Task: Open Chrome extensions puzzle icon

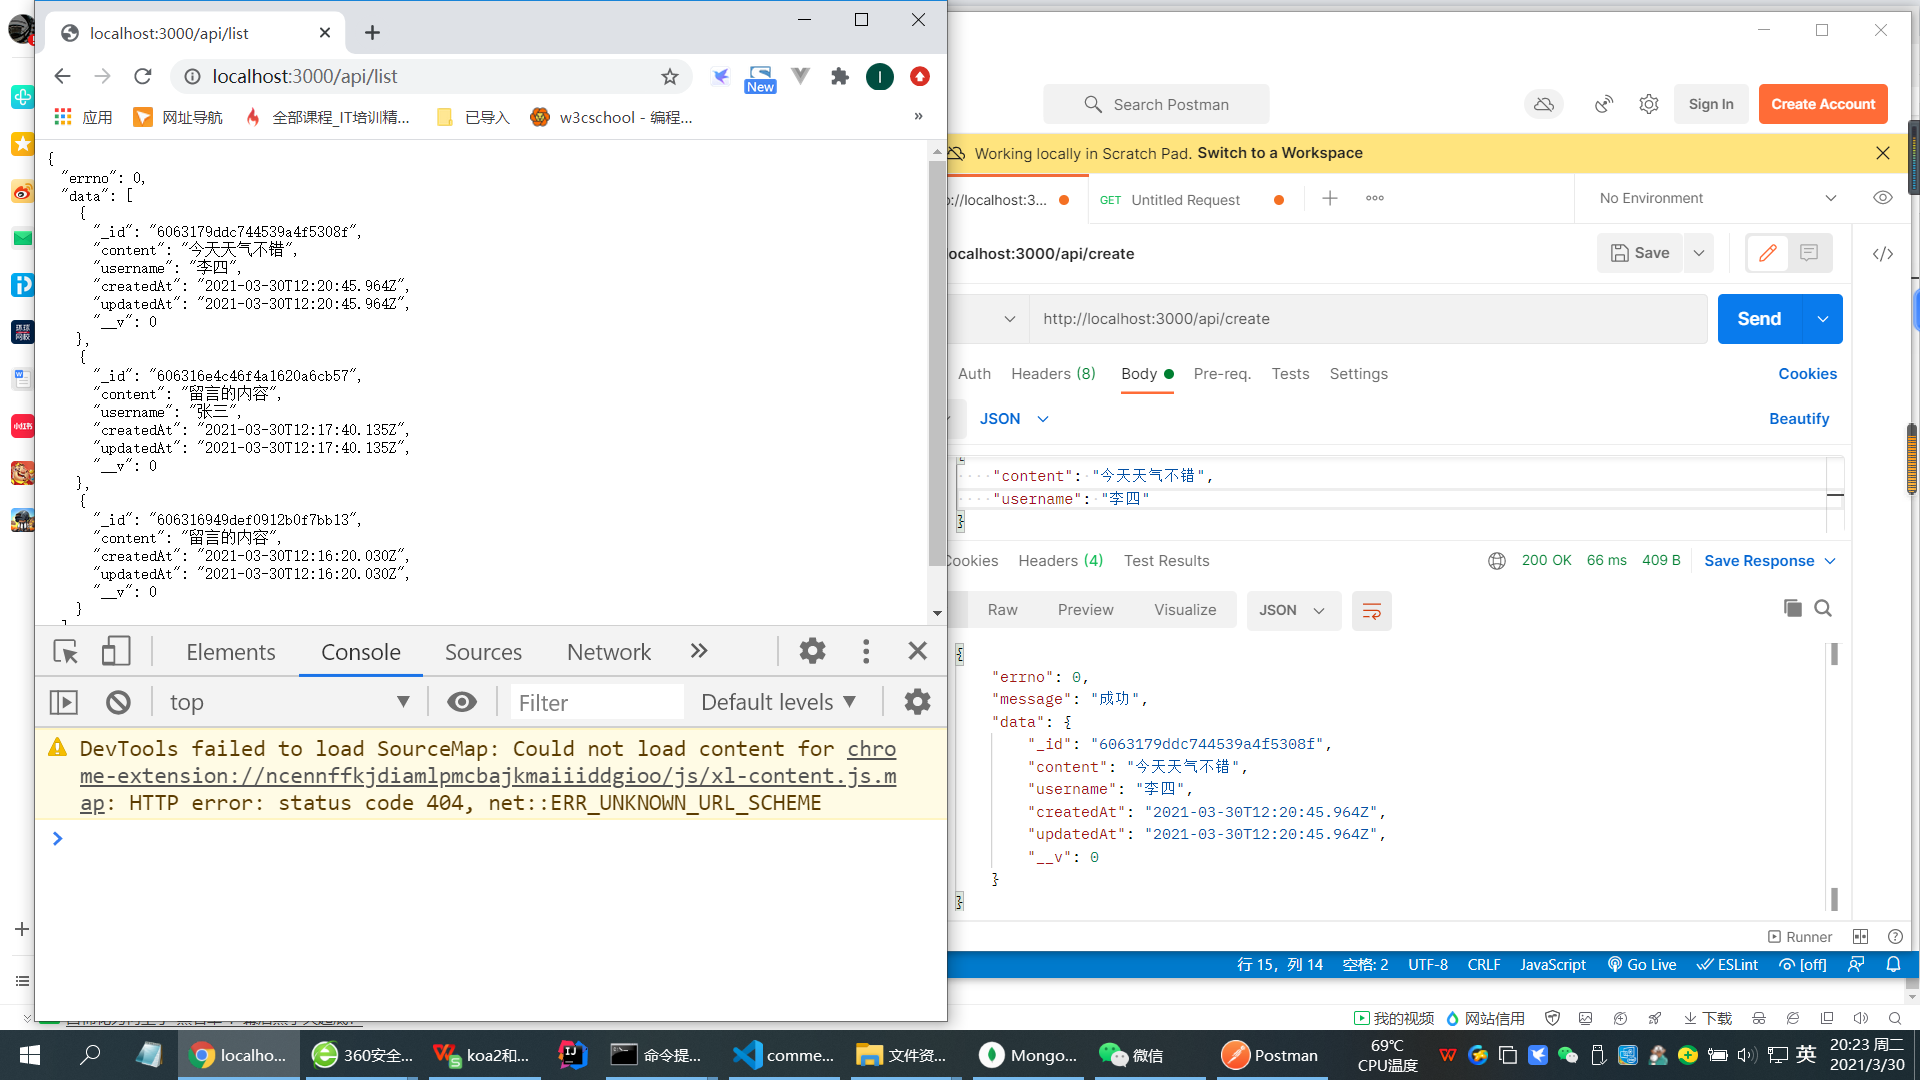Action: click(840, 76)
